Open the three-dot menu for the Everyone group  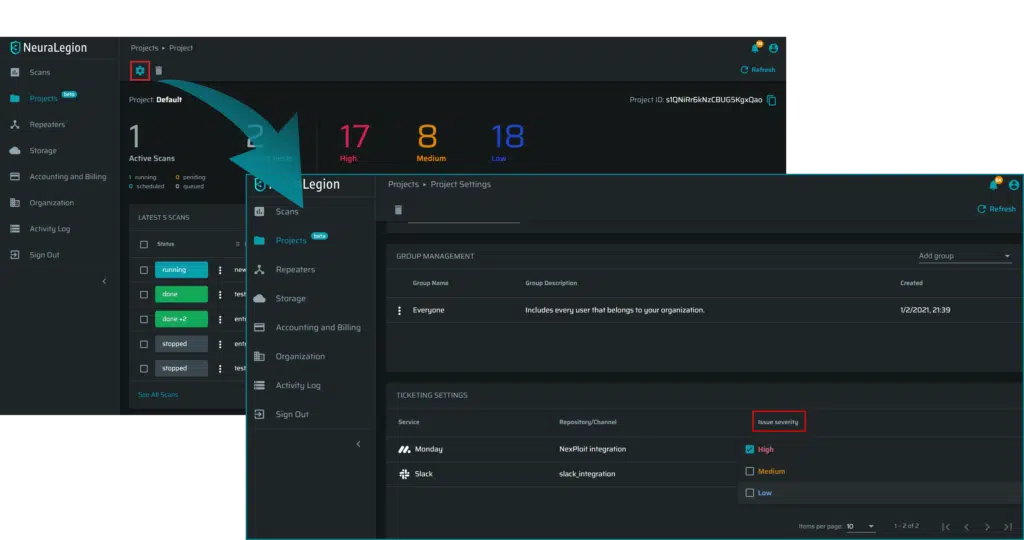pyautogui.click(x=400, y=310)
